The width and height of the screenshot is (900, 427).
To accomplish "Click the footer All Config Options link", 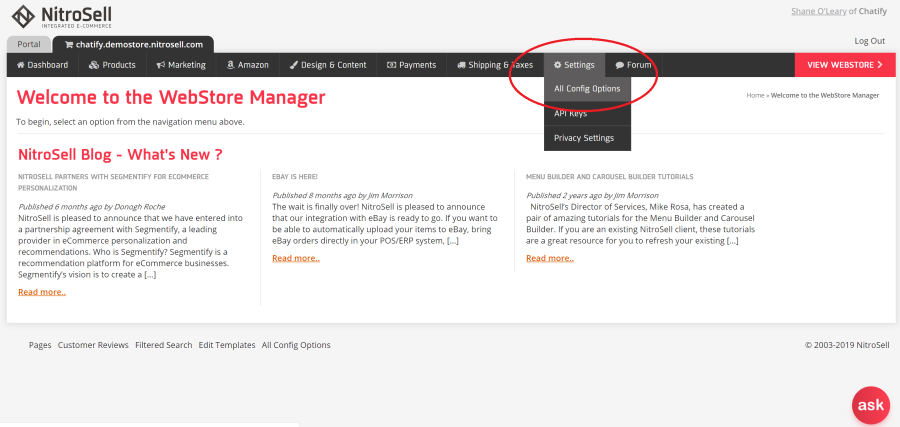I will tap(296, 345).
